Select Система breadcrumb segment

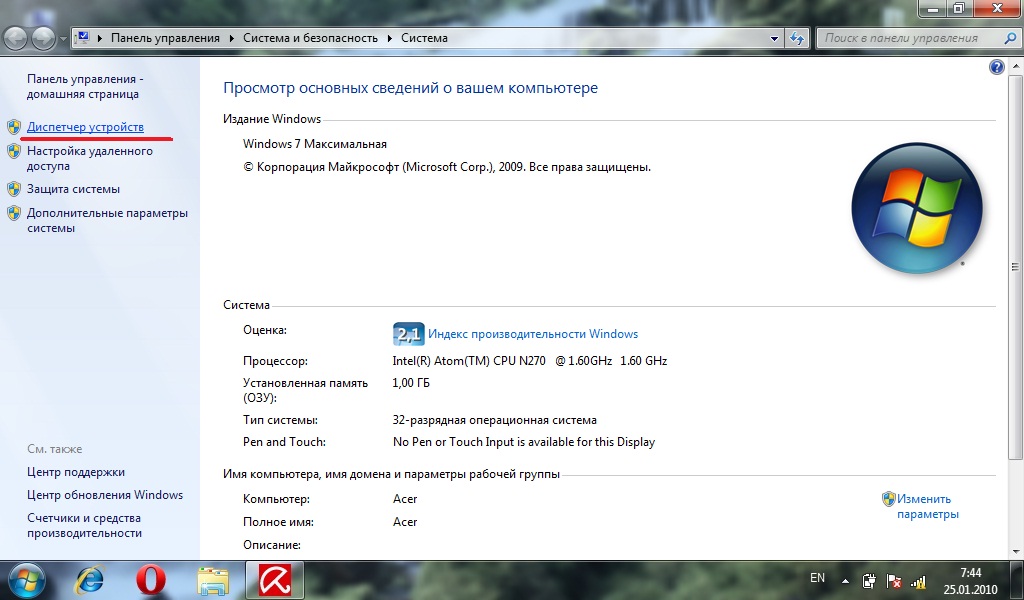[424, 39]
